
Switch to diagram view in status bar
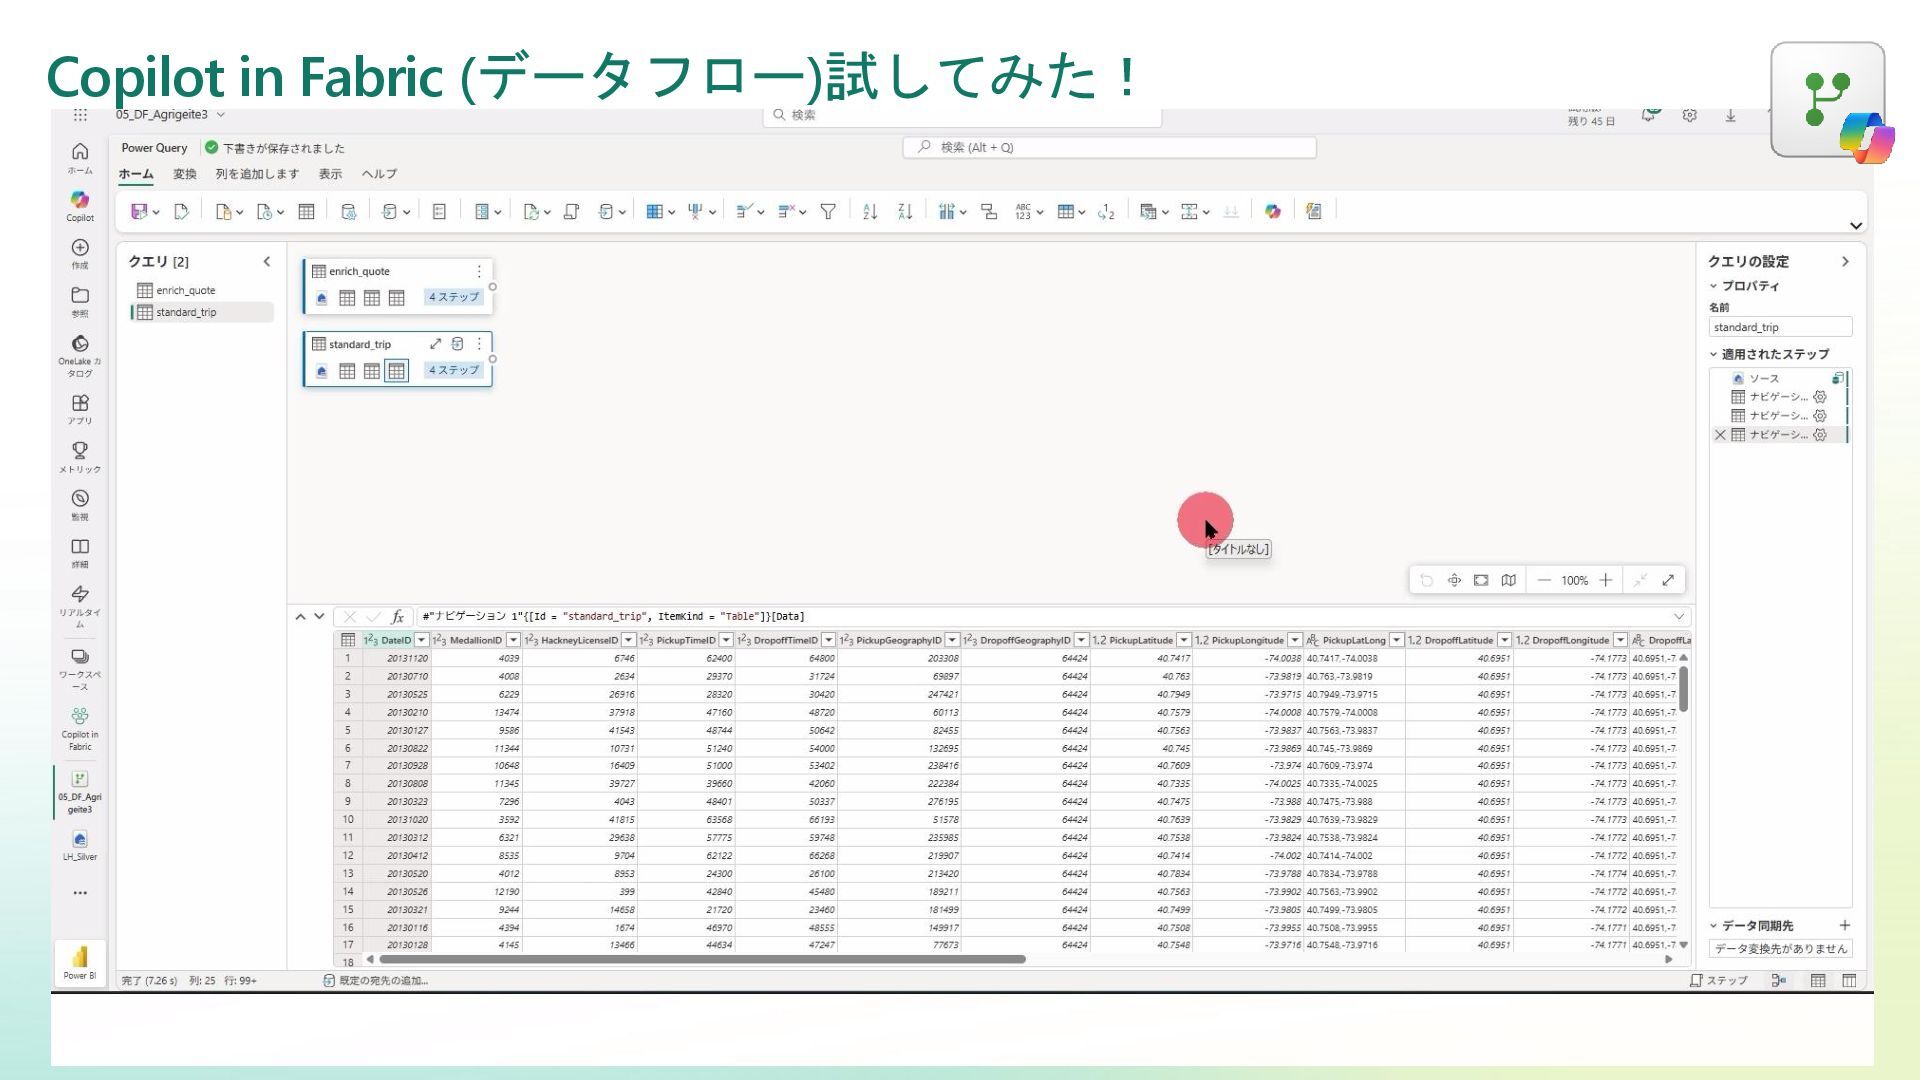coord(1779,980)
